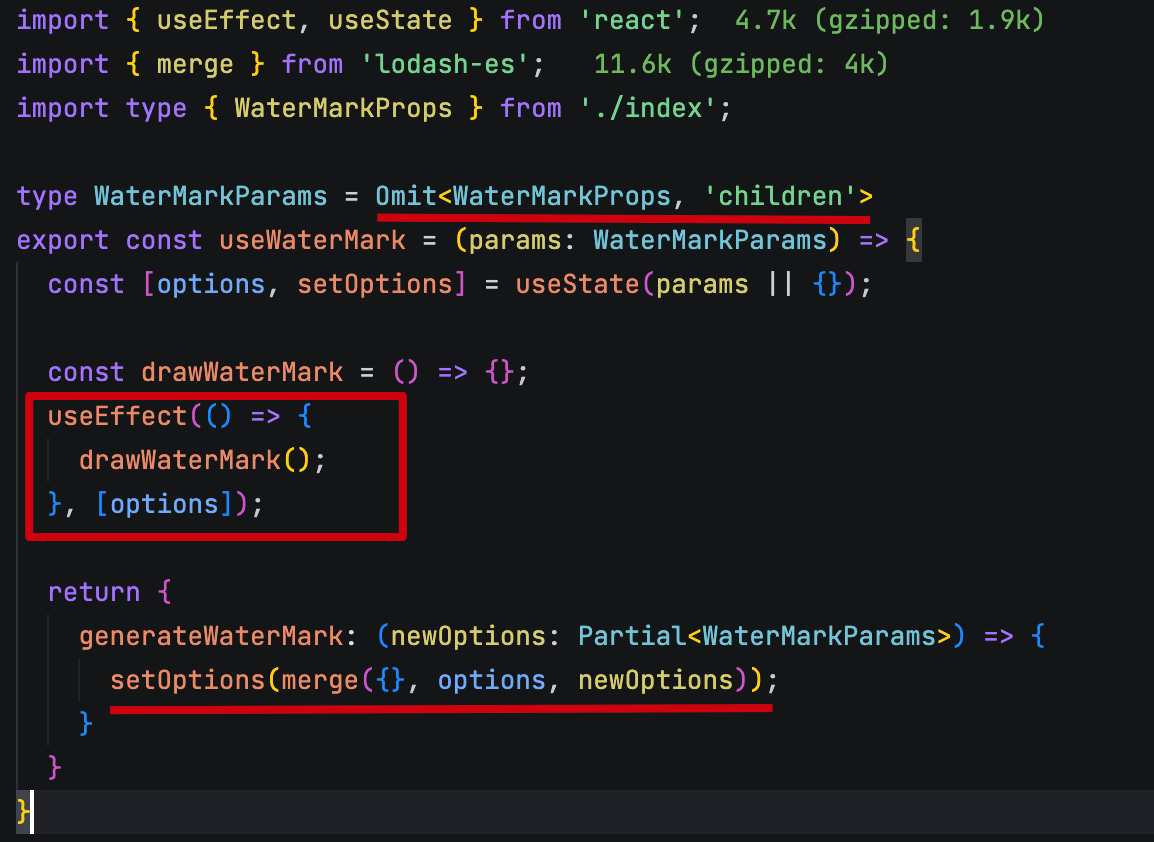Click the drawWaterMark() call inside useEffect
Image resolution: width=1154 pixels, height=842 pixels.
click(180, 460)
